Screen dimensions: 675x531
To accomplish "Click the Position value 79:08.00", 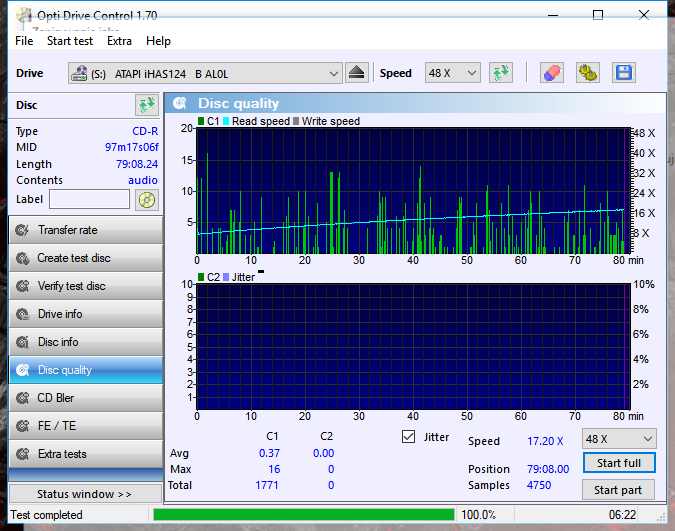I will coord(548,469).
